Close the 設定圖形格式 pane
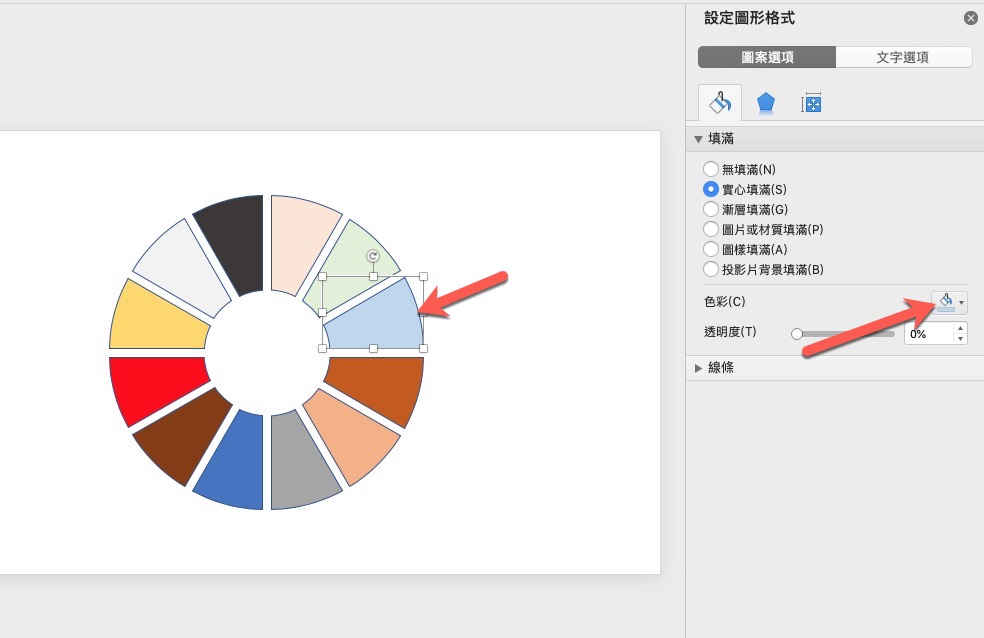 point(970,18)
